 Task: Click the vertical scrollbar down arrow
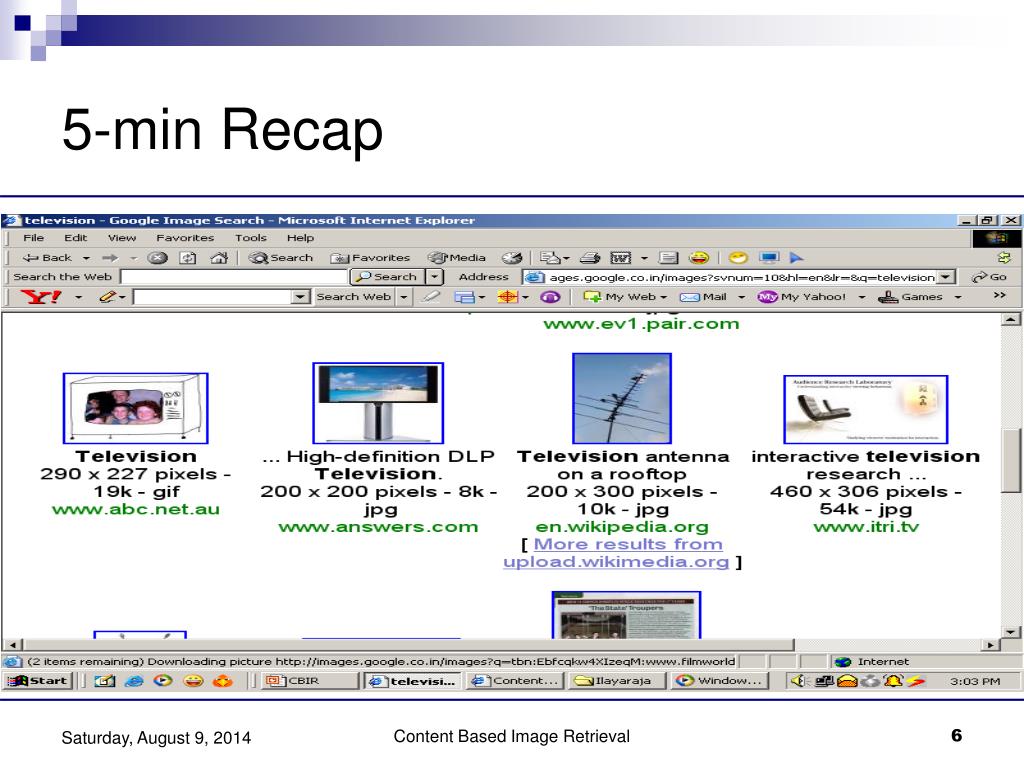pyautogui.click(x=1010, y=632)
